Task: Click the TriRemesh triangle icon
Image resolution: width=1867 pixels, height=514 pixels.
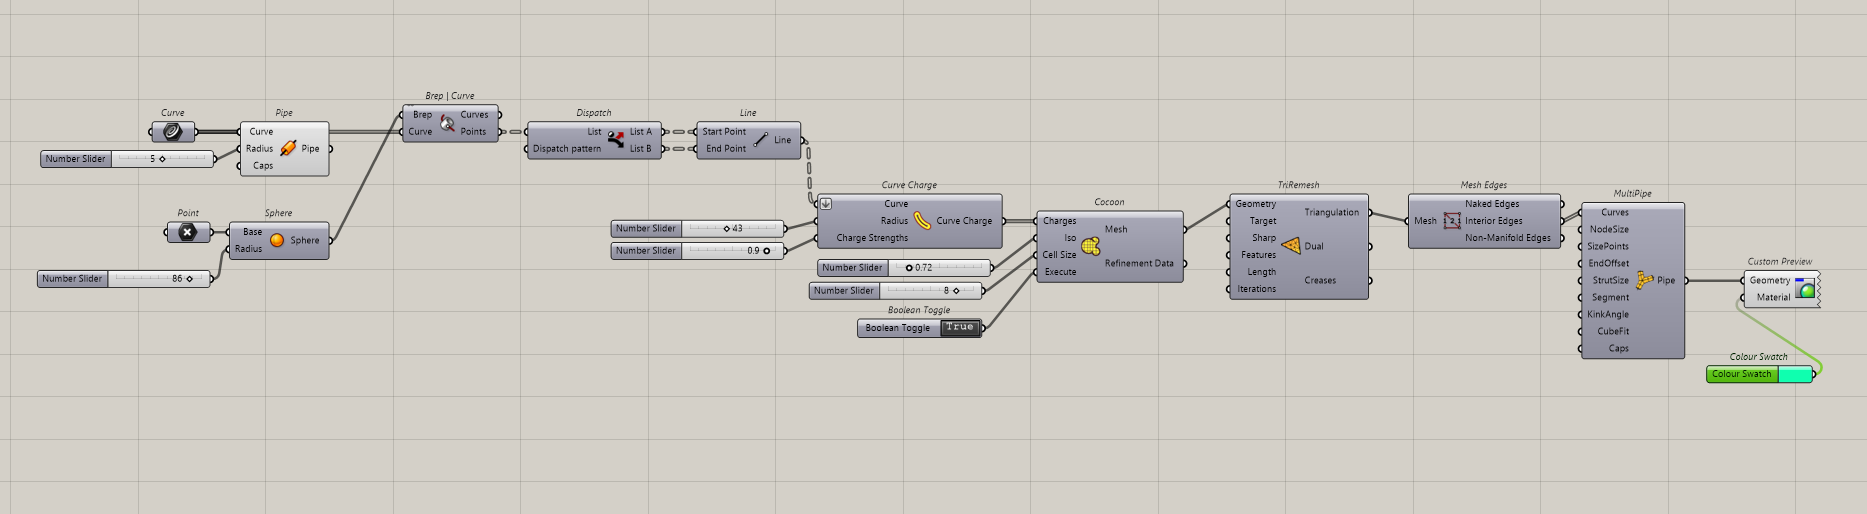Action: coord(1291,246)
